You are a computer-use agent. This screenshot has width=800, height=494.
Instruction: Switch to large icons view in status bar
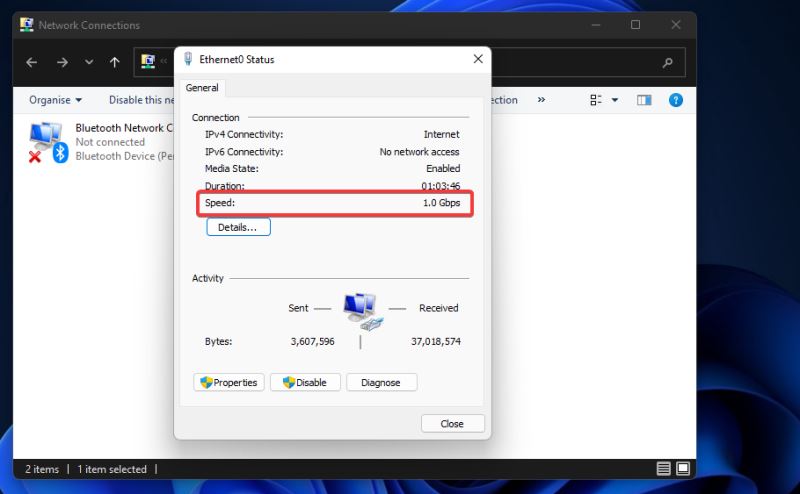click(x=683, y=469)
